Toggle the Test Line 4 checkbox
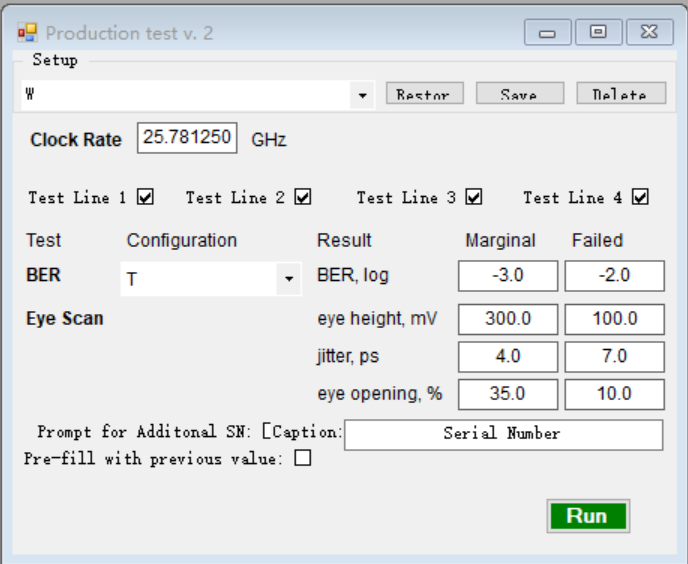688x564 pixels. (640, 197)
